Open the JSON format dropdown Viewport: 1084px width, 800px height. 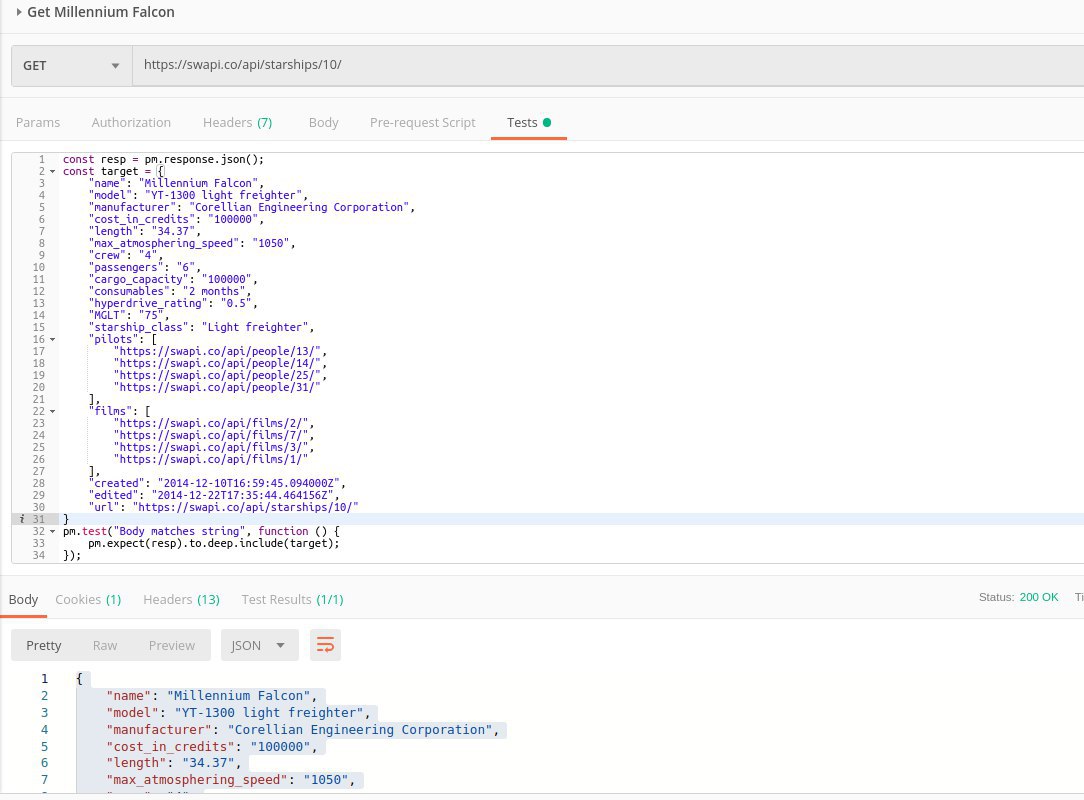[x=259, y=645]
